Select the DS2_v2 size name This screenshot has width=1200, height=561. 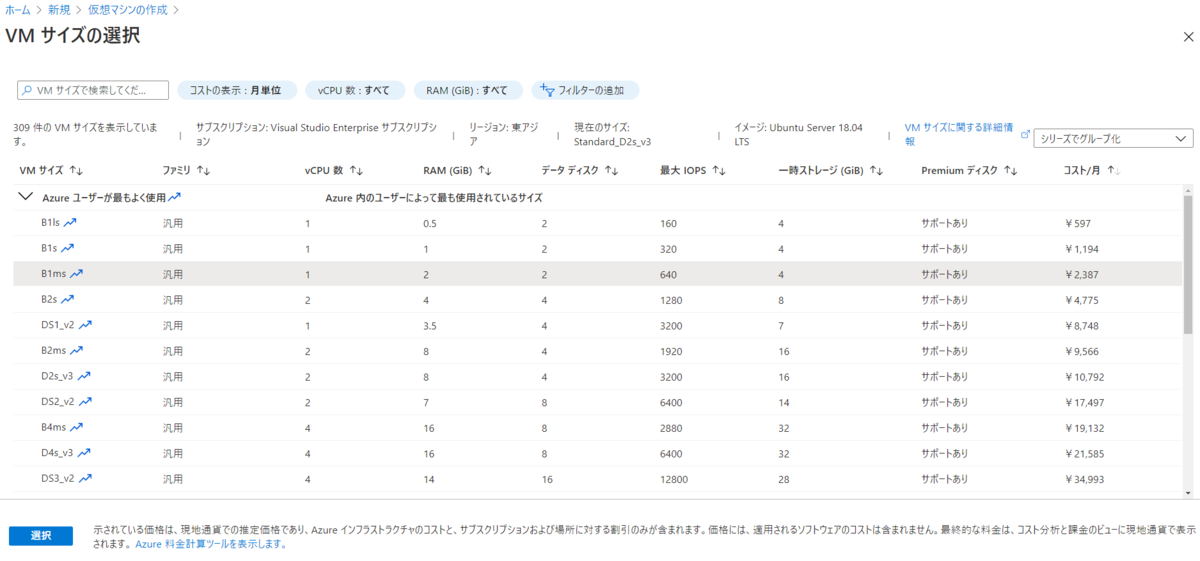[58, 401]
